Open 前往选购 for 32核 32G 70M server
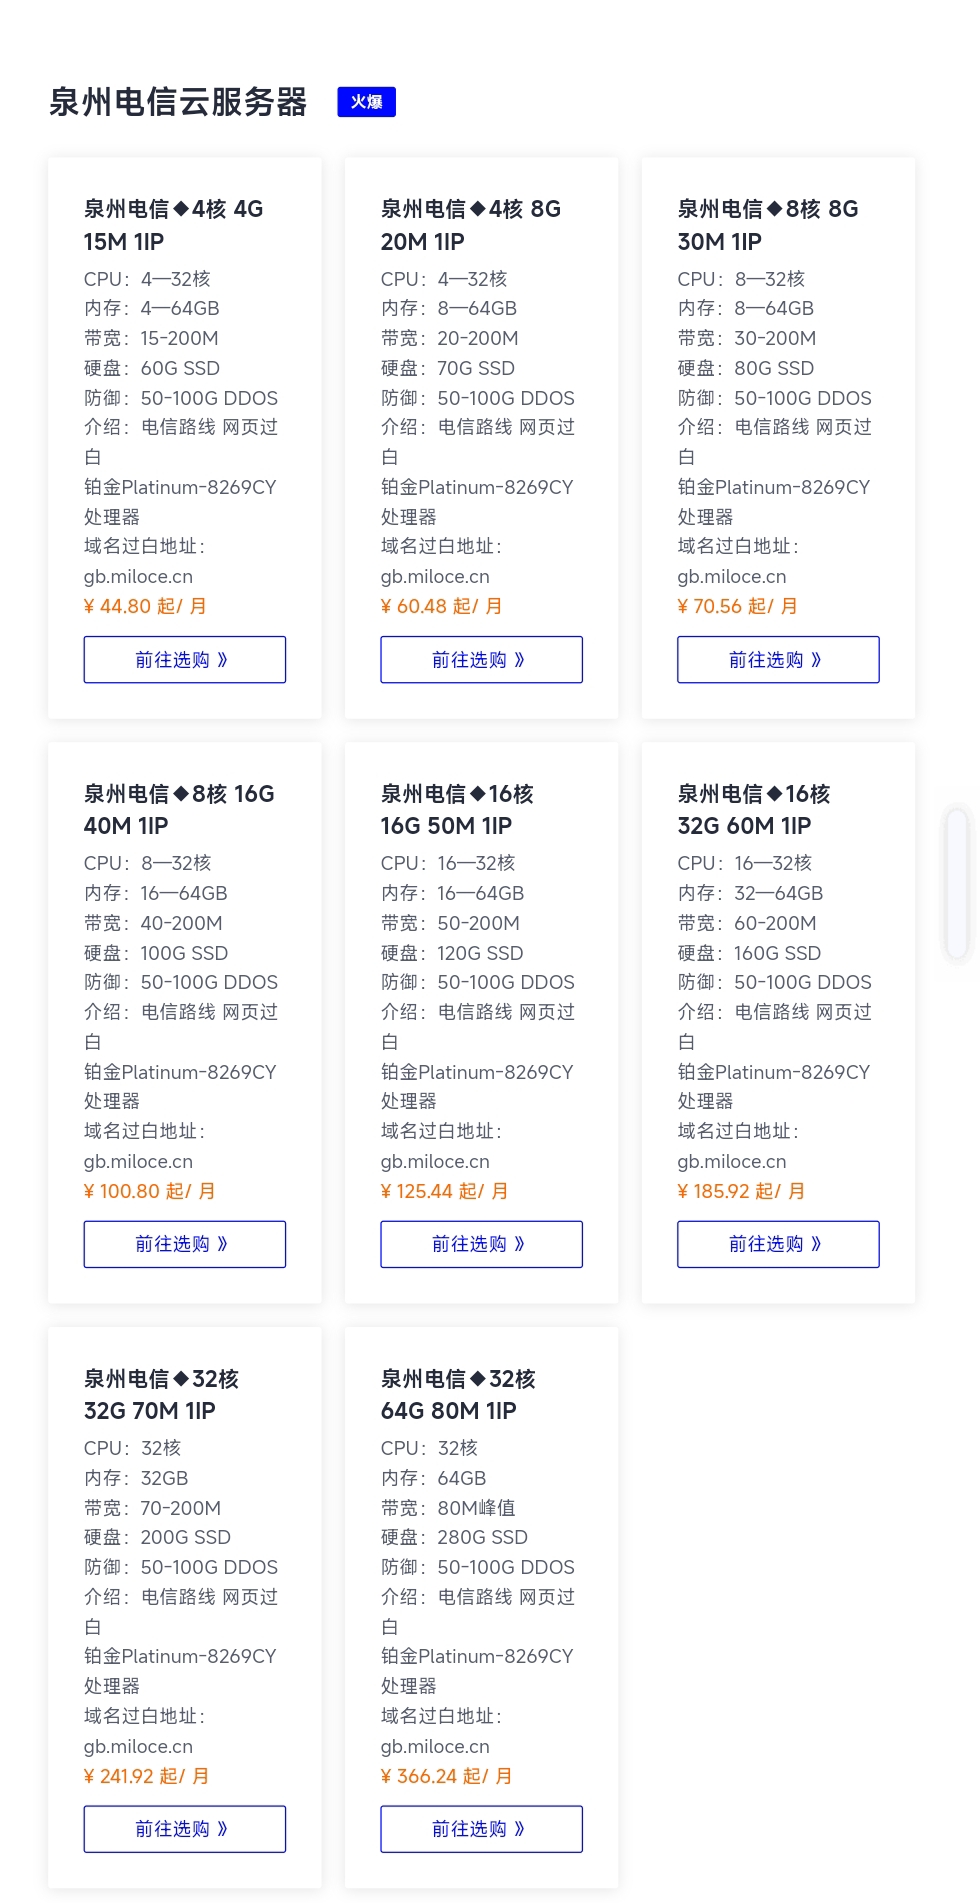Viewport: 980px width, 1903px height. (185, 1829)
